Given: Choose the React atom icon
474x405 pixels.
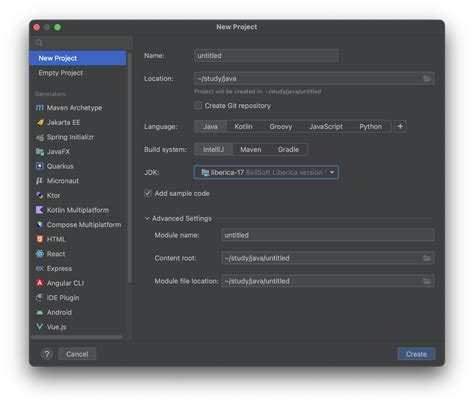Looking at the screenshot, I should [x=40, y=254].
